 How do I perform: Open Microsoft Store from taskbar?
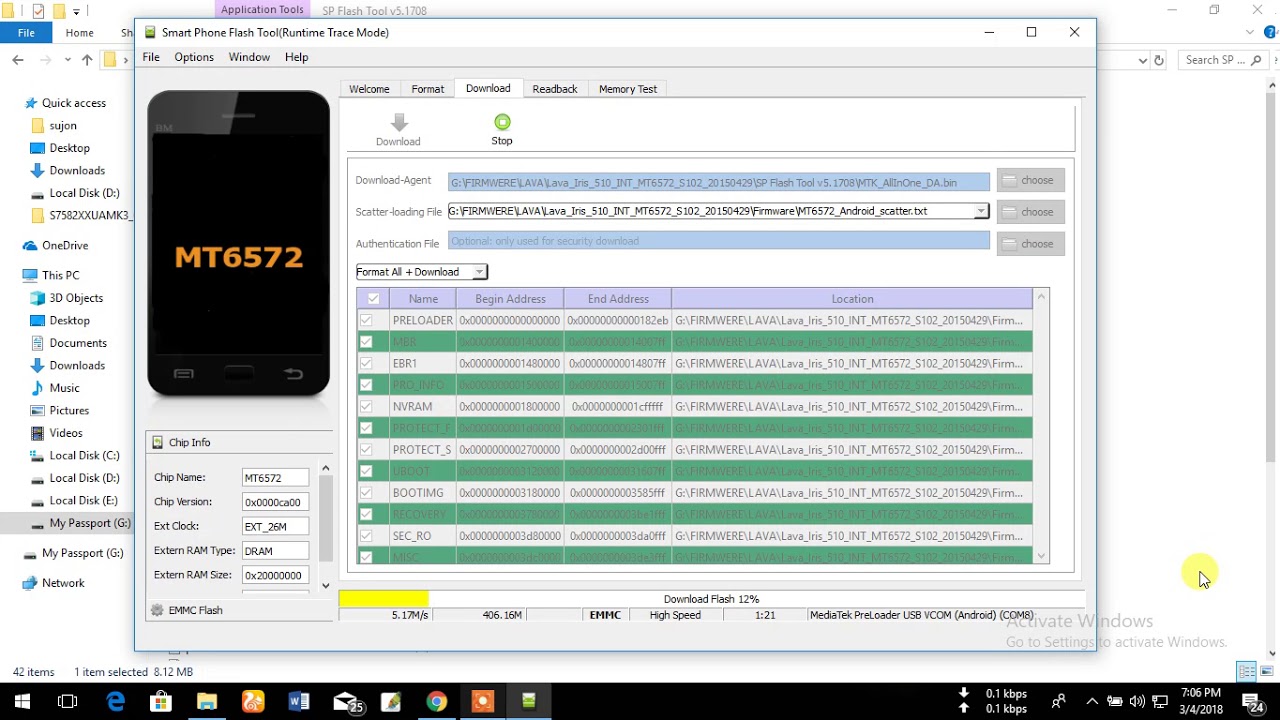tap(161, 702)
